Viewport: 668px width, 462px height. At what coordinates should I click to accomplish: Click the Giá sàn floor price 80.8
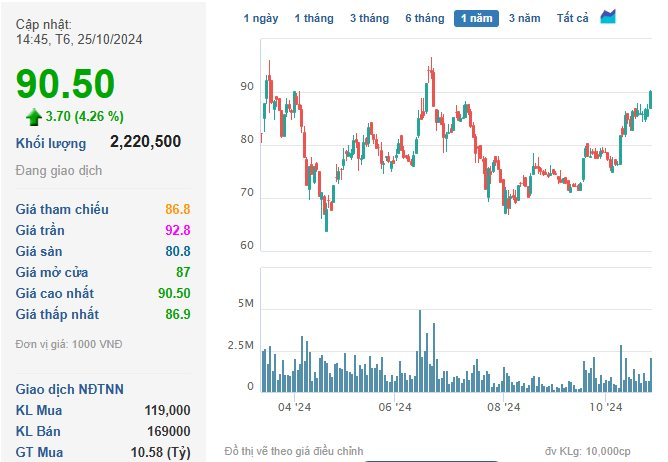177,251
